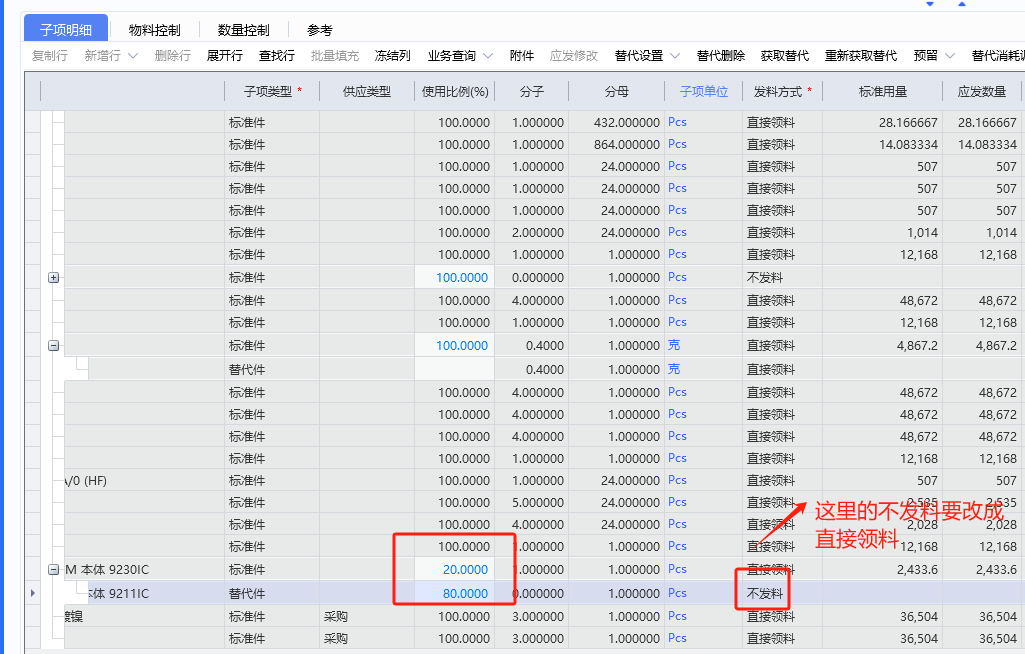Expand the 预留 dropdown chevron
Viewport: 1025px width, 654px height.
(950, 56)
